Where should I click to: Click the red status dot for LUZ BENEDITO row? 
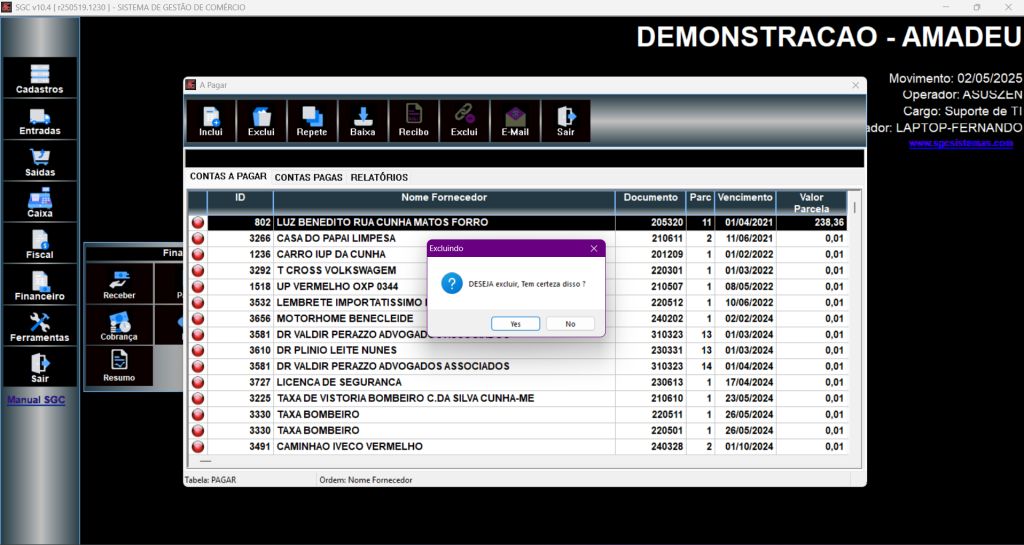[198, 223]
